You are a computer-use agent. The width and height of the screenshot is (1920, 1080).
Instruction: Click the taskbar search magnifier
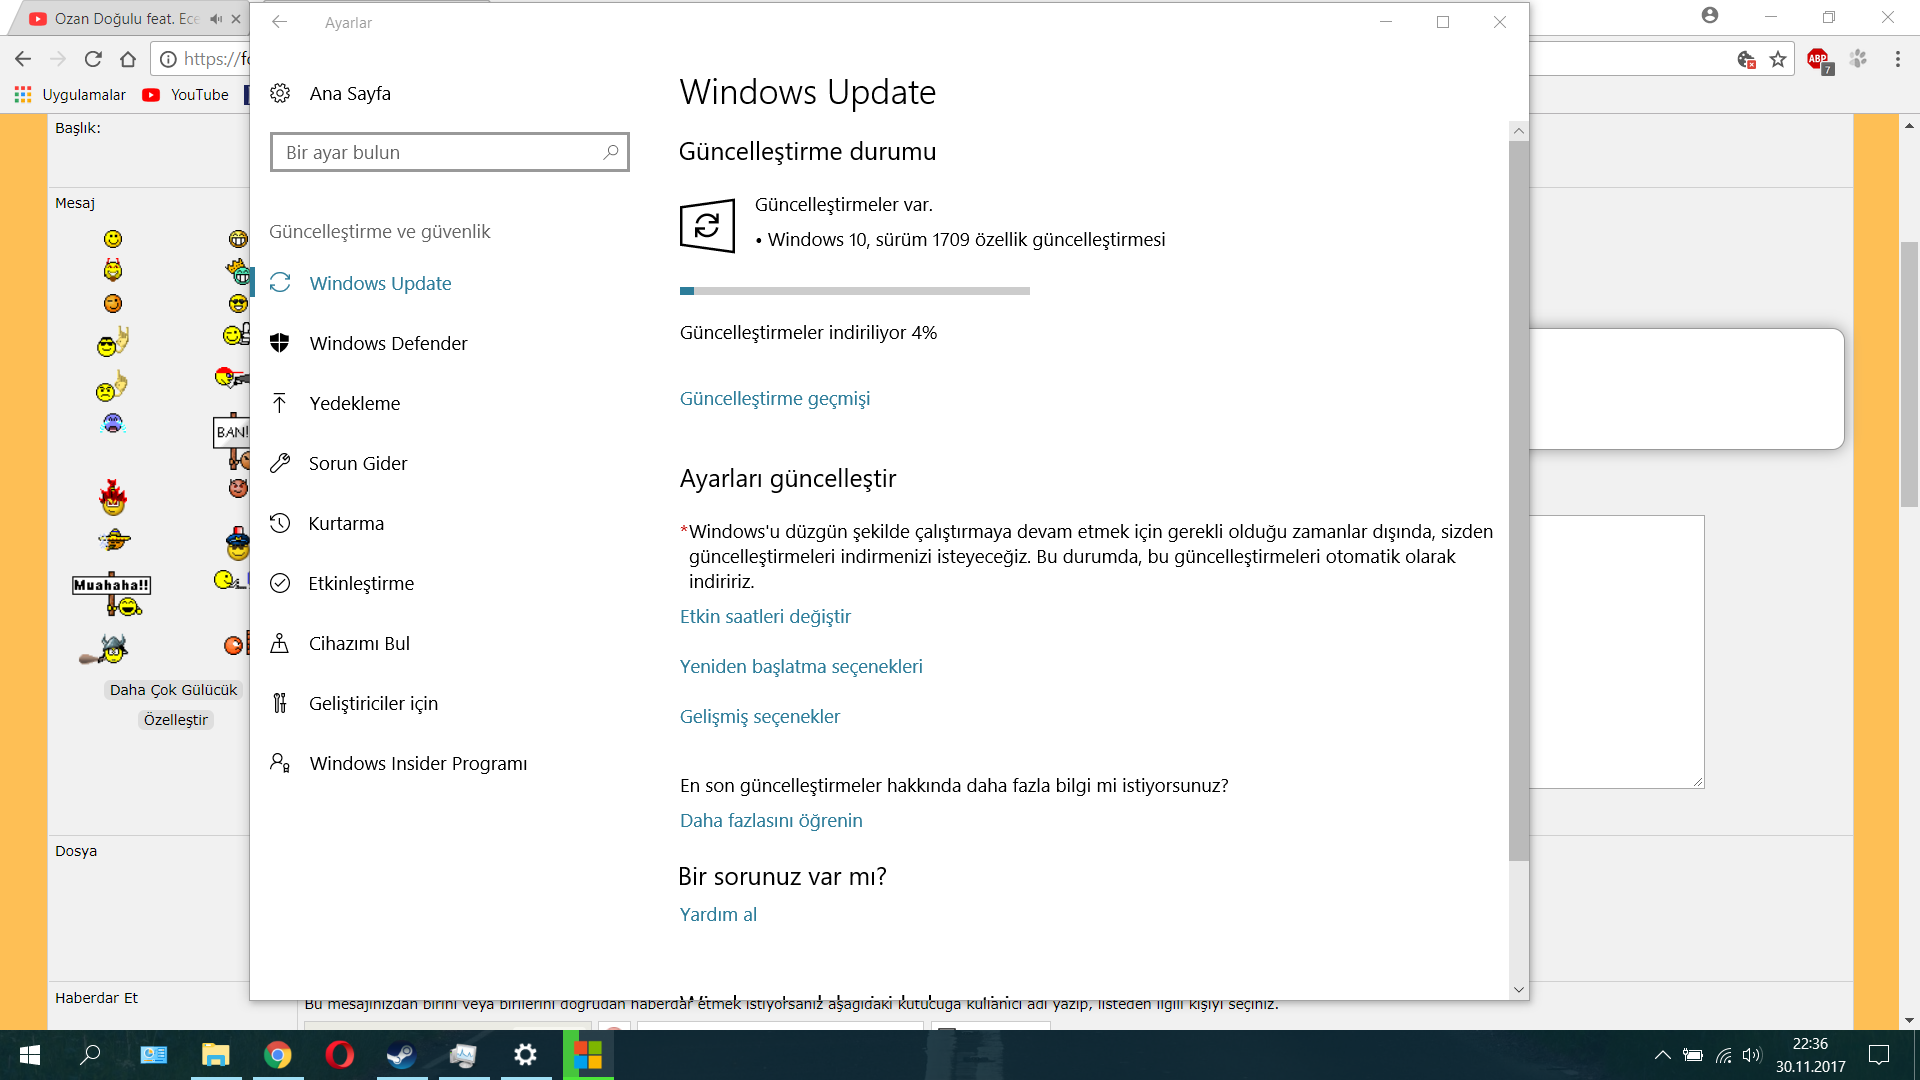[x=90, y=1055]
